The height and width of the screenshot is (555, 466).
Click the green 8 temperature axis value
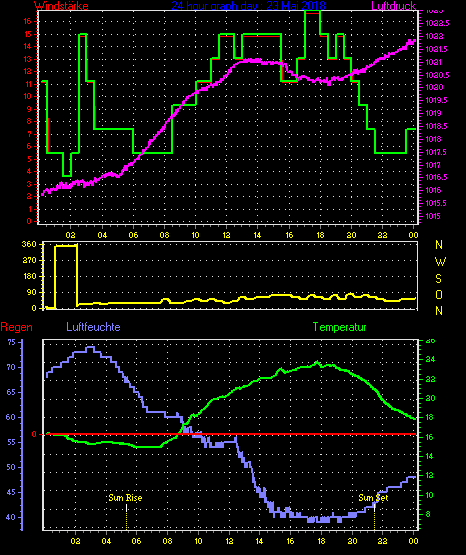[428, 514]
